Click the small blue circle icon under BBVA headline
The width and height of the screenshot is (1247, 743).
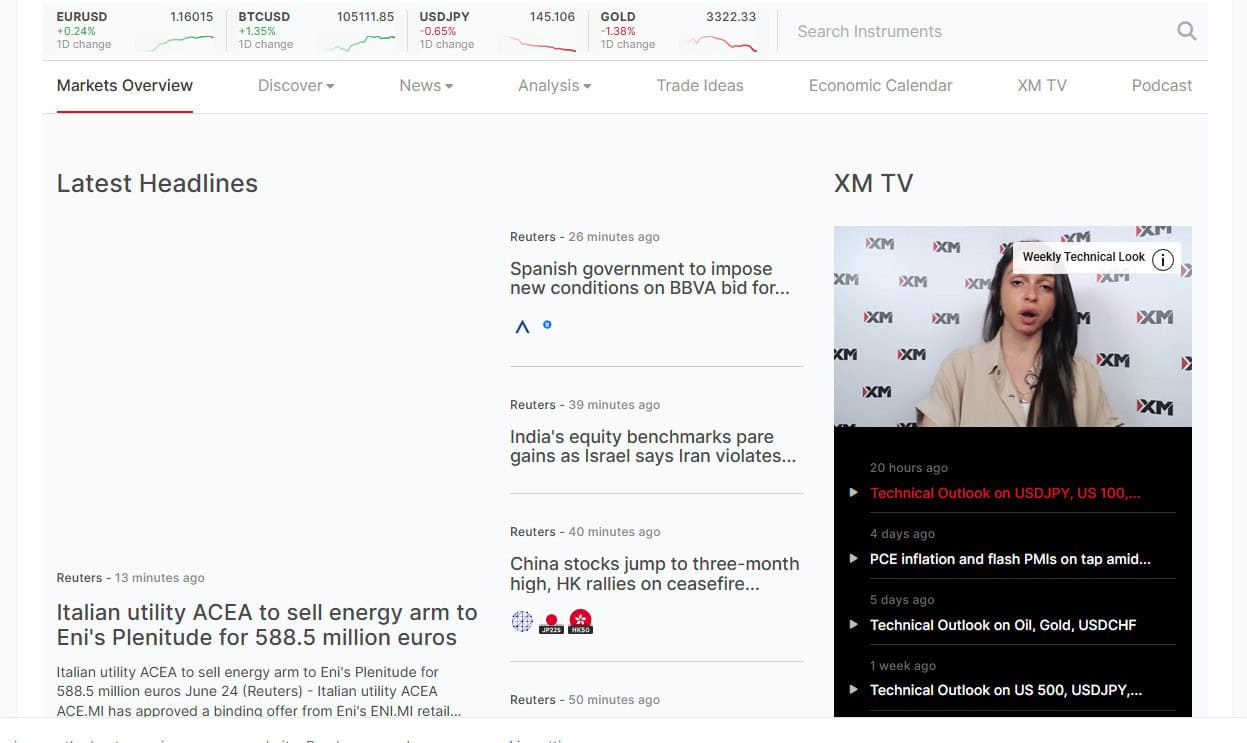coord(547,325)
